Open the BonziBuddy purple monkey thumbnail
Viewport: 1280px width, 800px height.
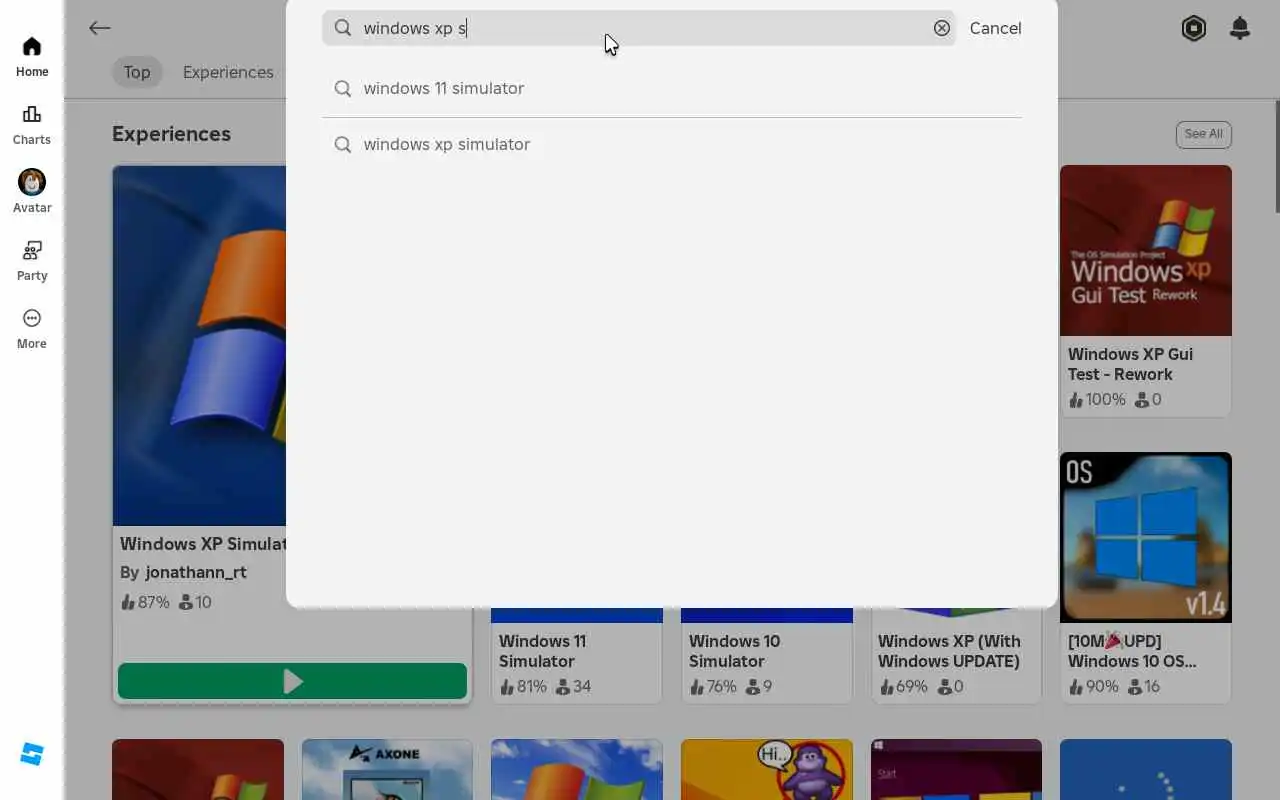click(x=767, y=769)
